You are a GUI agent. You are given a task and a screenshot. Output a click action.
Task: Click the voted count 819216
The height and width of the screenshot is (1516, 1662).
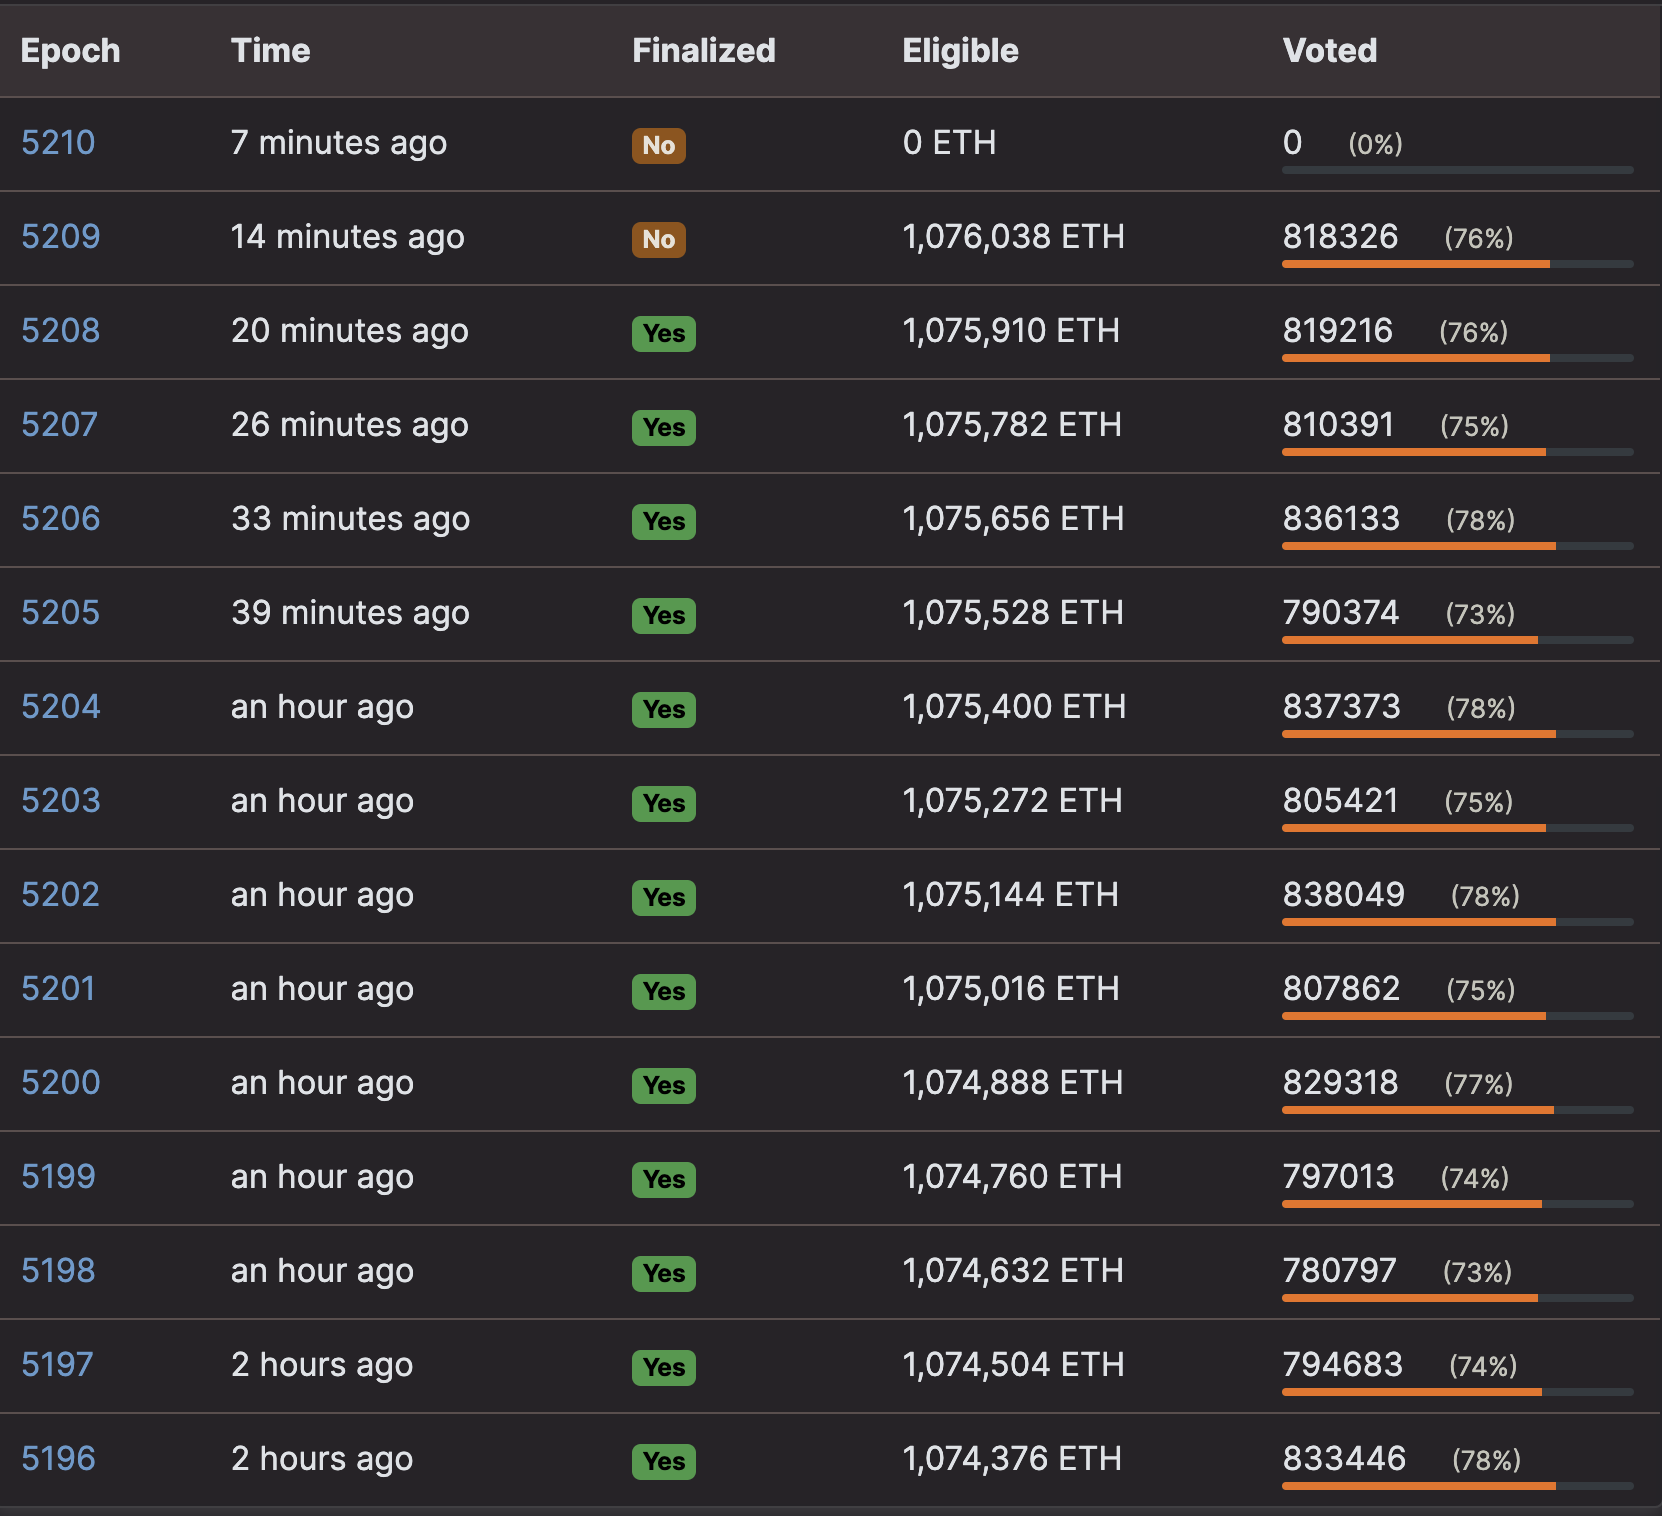pyautogui.click(x=1338, y=331)
